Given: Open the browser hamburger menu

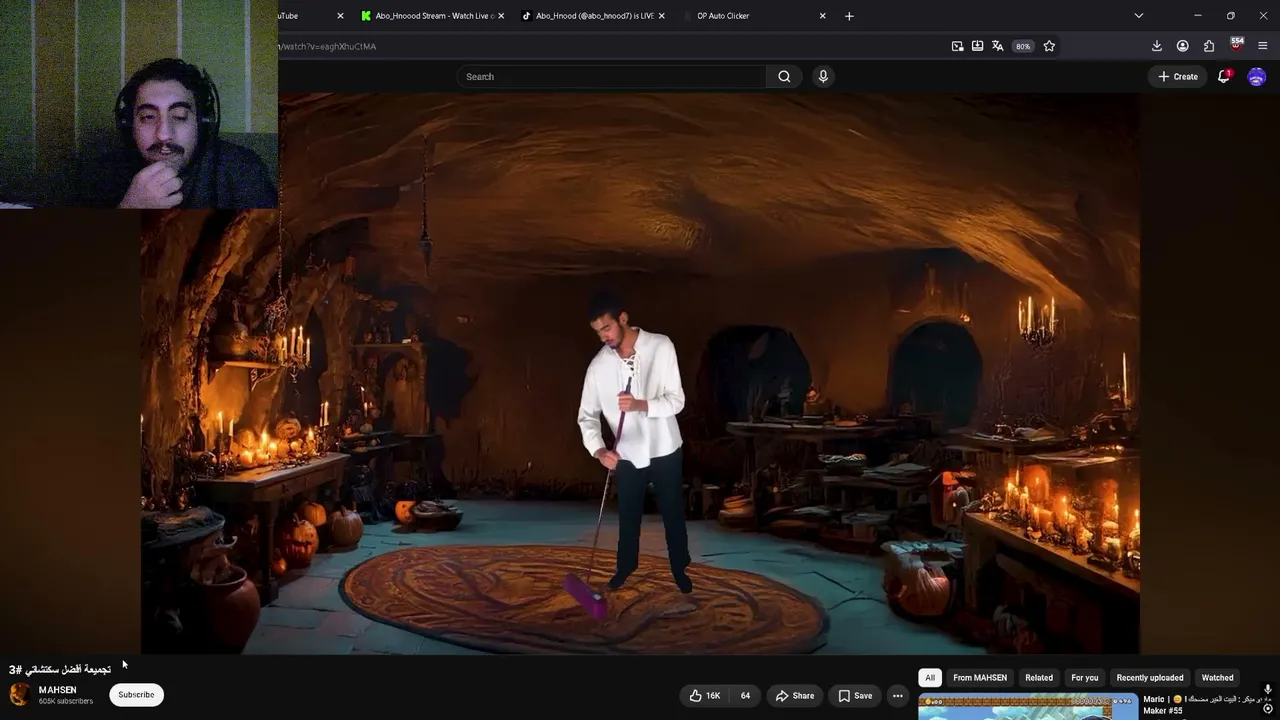Looking at the screenshot, I should tap(1262, 46).
